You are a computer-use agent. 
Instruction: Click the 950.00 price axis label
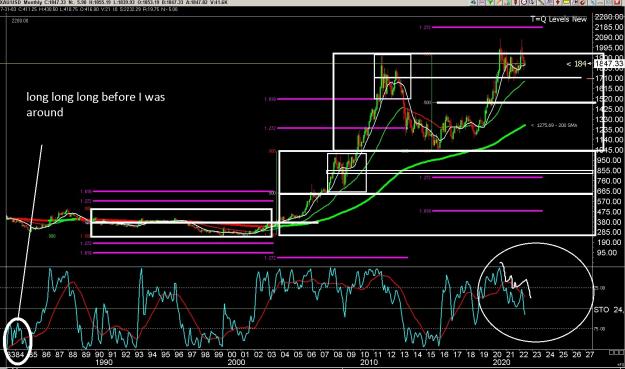coord(609,161)
